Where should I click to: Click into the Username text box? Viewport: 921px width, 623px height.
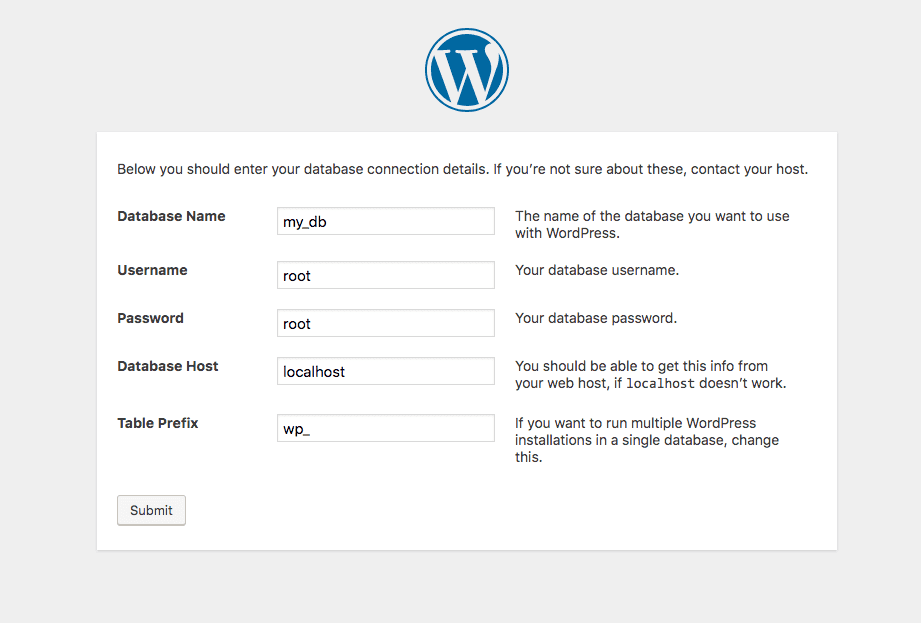point(385,275)
